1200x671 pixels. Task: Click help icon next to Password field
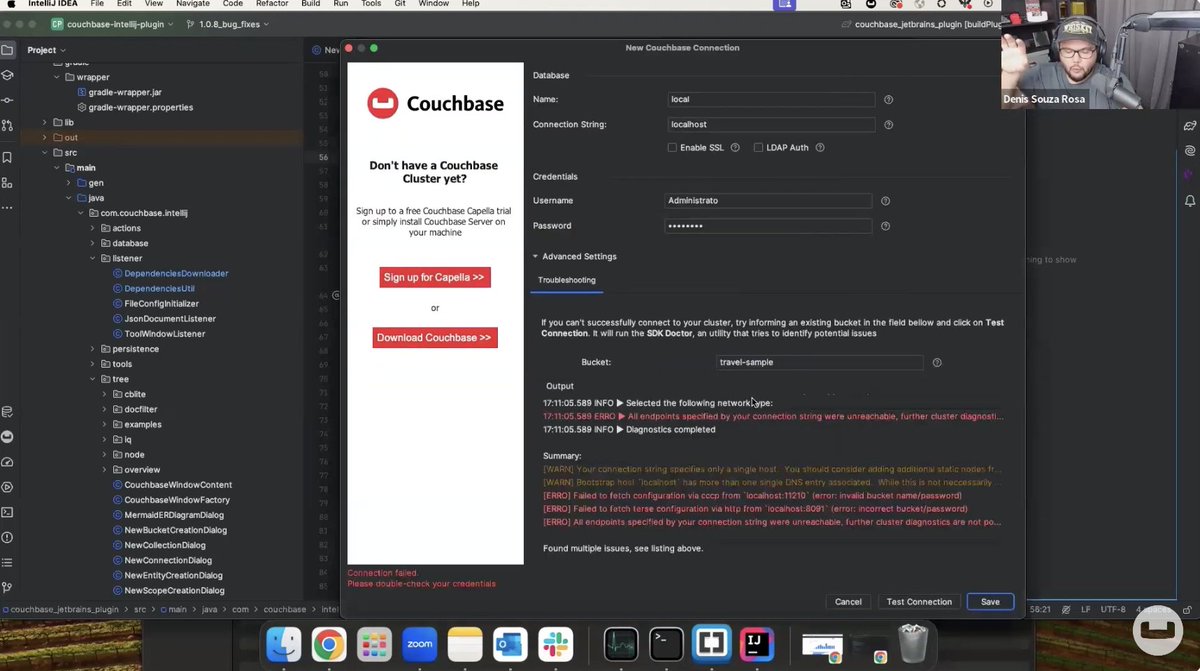coord(885,226)
